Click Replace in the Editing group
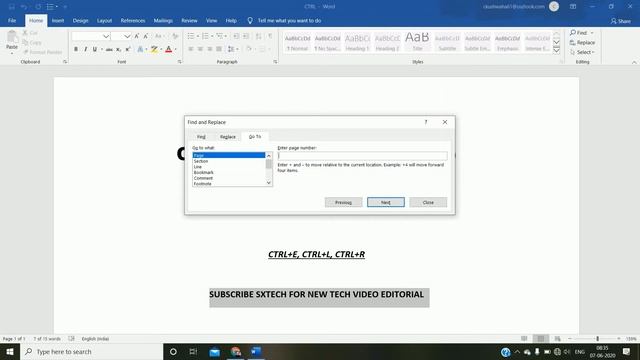640x360 pixels. pos(582,42)
